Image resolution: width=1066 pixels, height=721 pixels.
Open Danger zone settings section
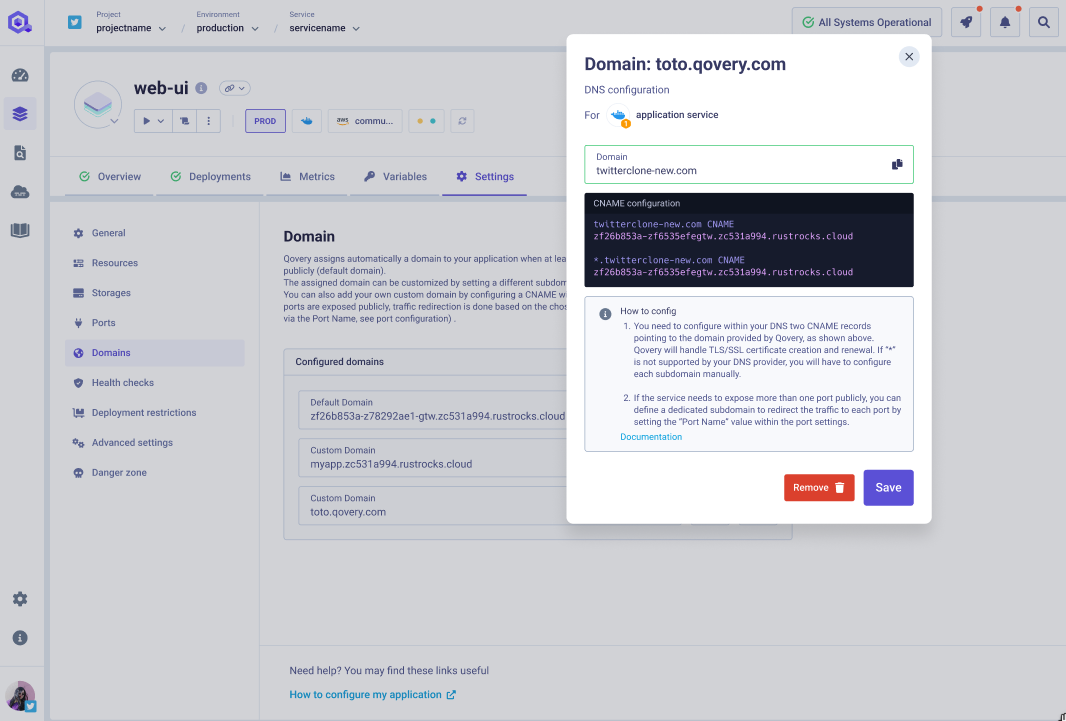[155, 472]
